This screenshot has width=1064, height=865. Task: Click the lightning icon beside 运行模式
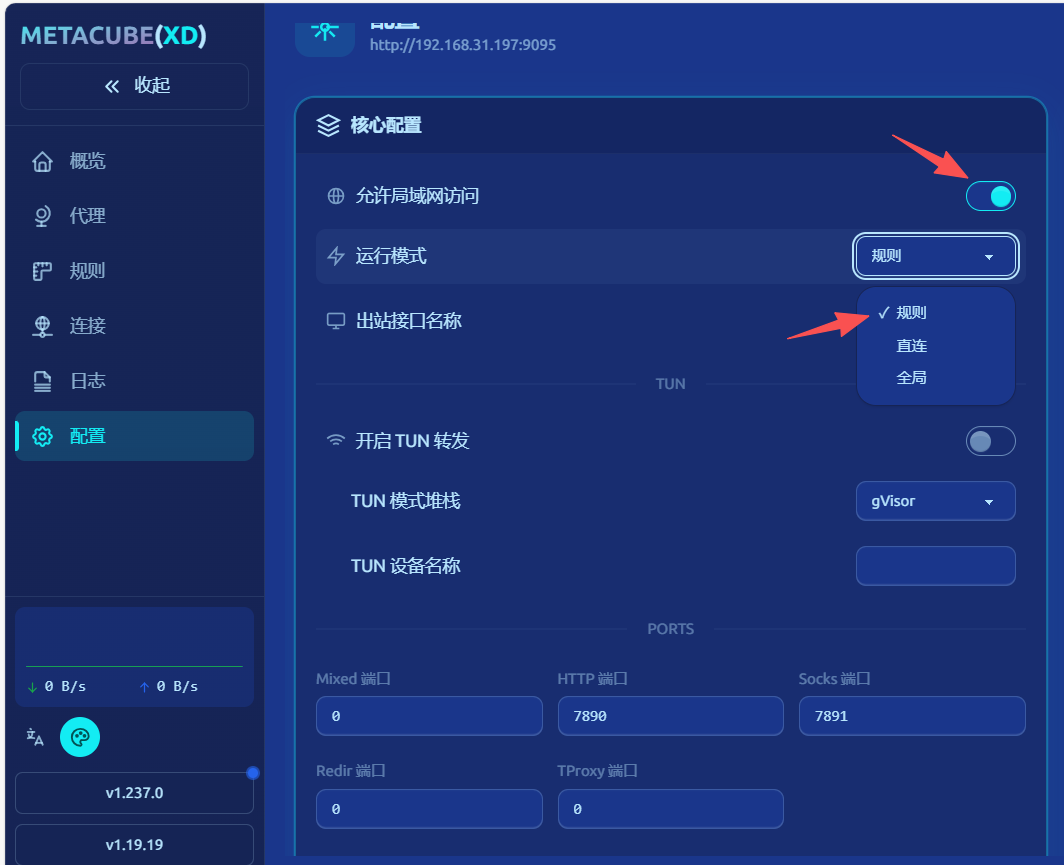336,256
